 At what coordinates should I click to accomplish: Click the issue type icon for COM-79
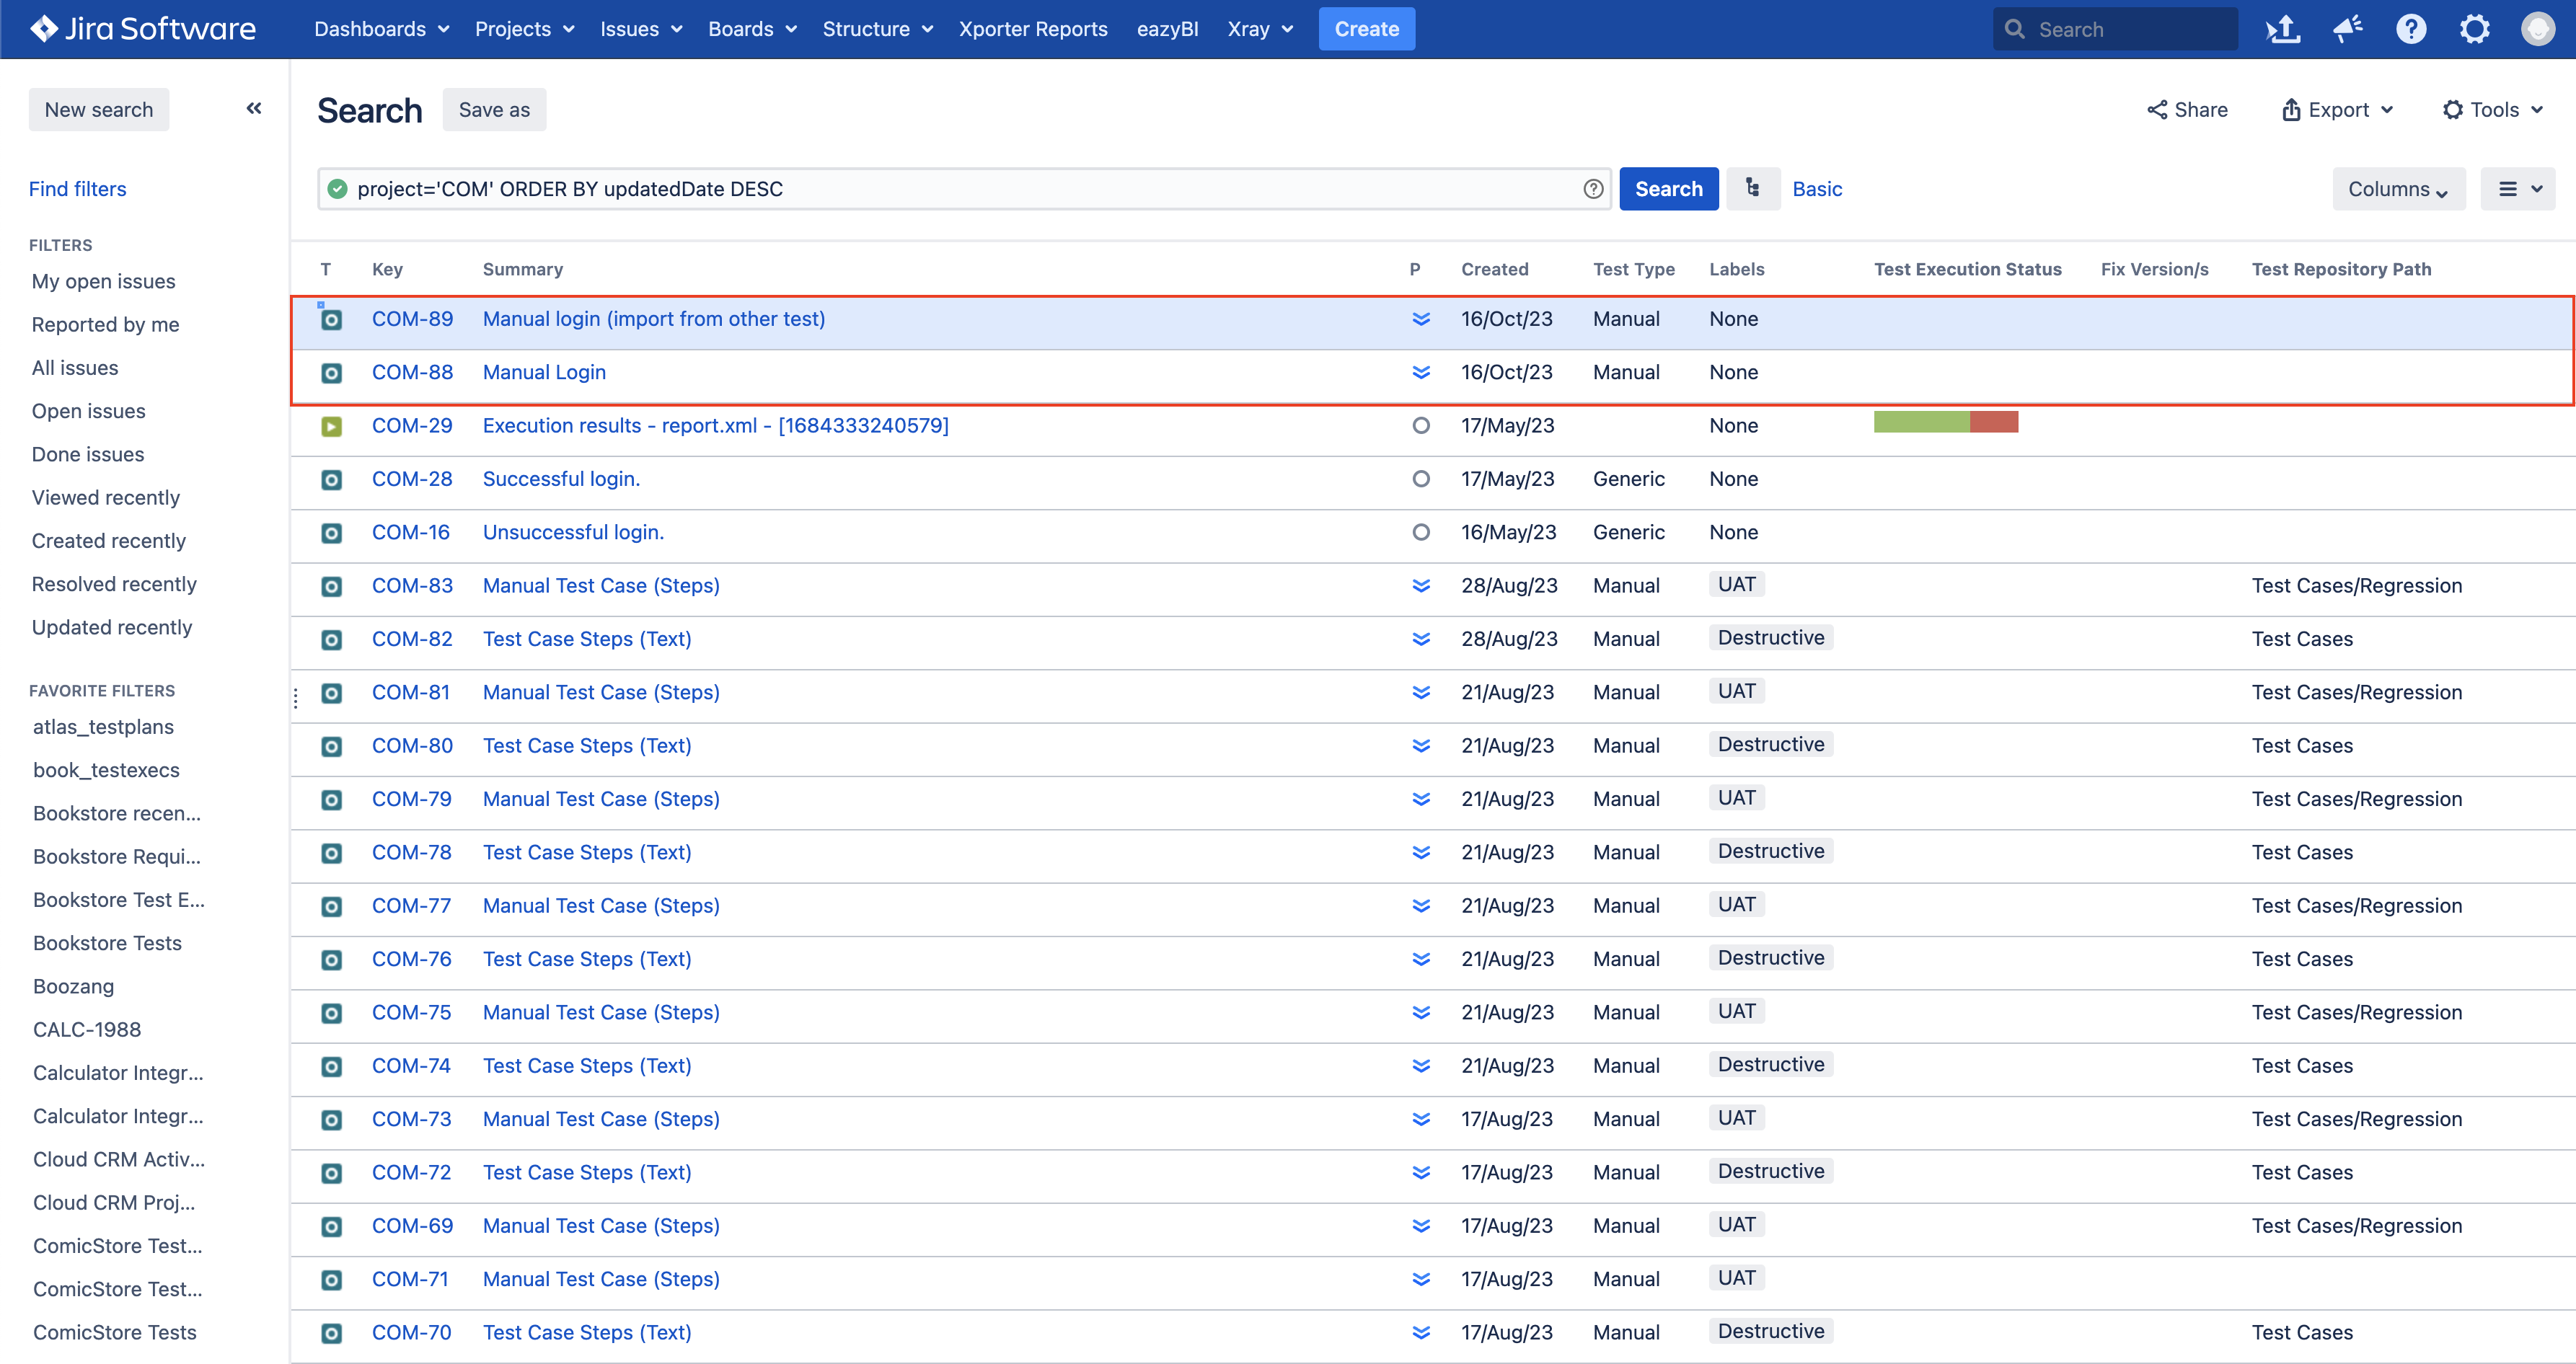coord(331,800)
